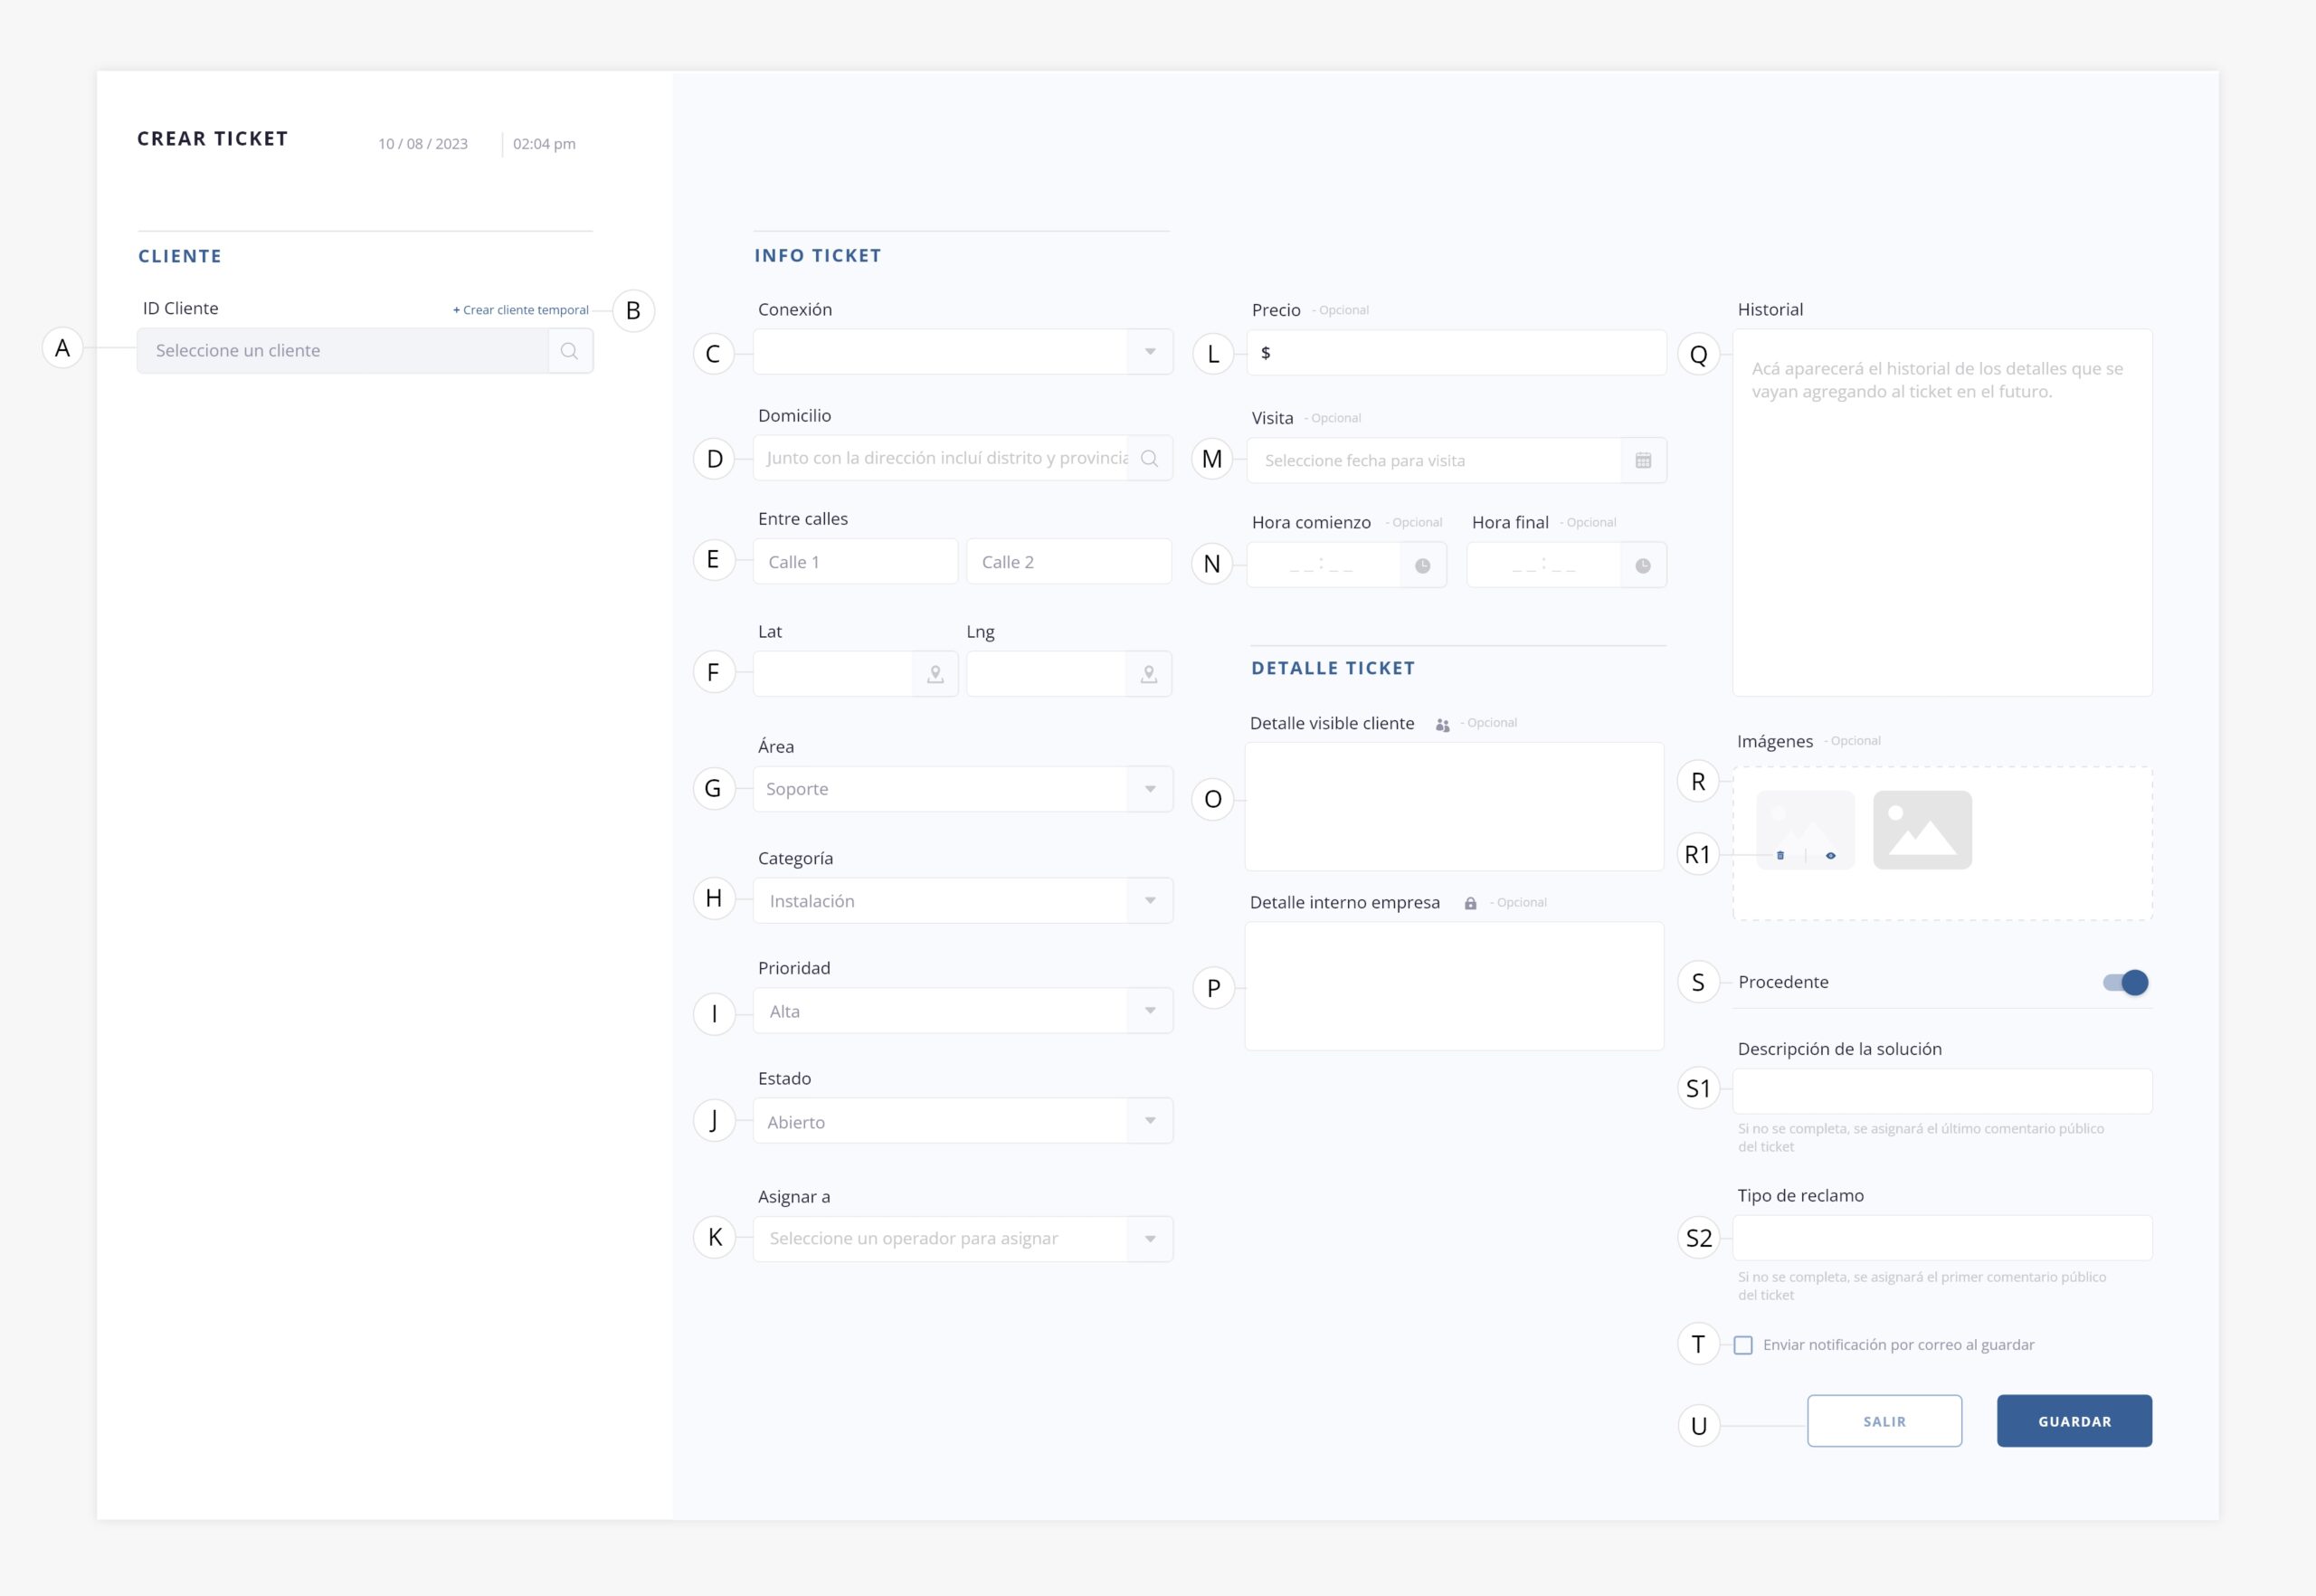Expand the Conexión dropdown
Screen dimensions: 2316x1596
1149,352
